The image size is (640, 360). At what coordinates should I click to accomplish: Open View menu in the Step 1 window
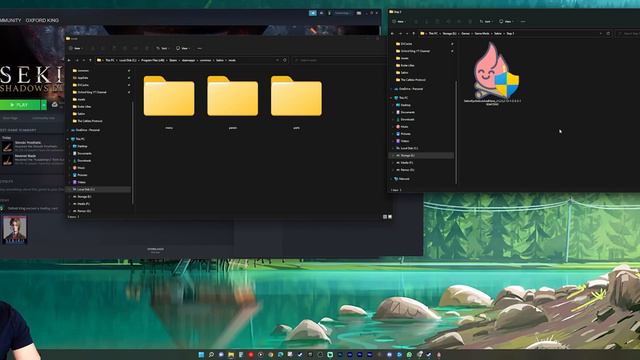pos(506,21)
